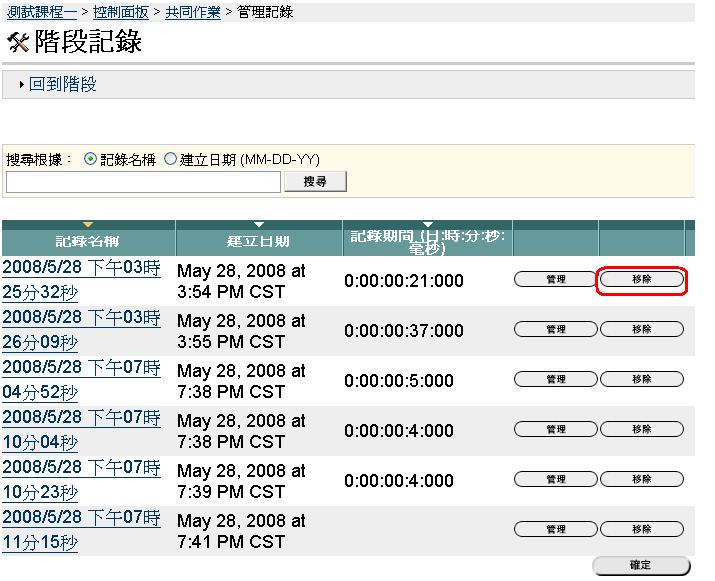Select the 記錄名稱 radio button
This screenshot has width=715, height=581.
pos(91,159)
